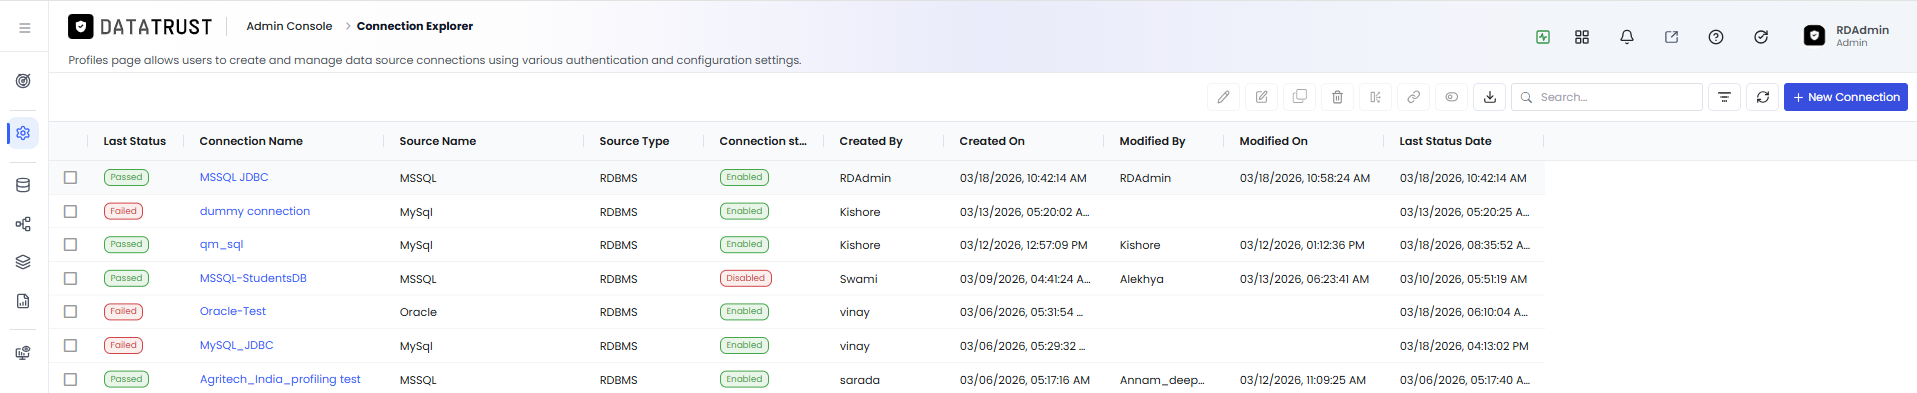The image size is (1917, 393).
Task: Sort by Source Name column header
Action: click(x=438, y=141)
